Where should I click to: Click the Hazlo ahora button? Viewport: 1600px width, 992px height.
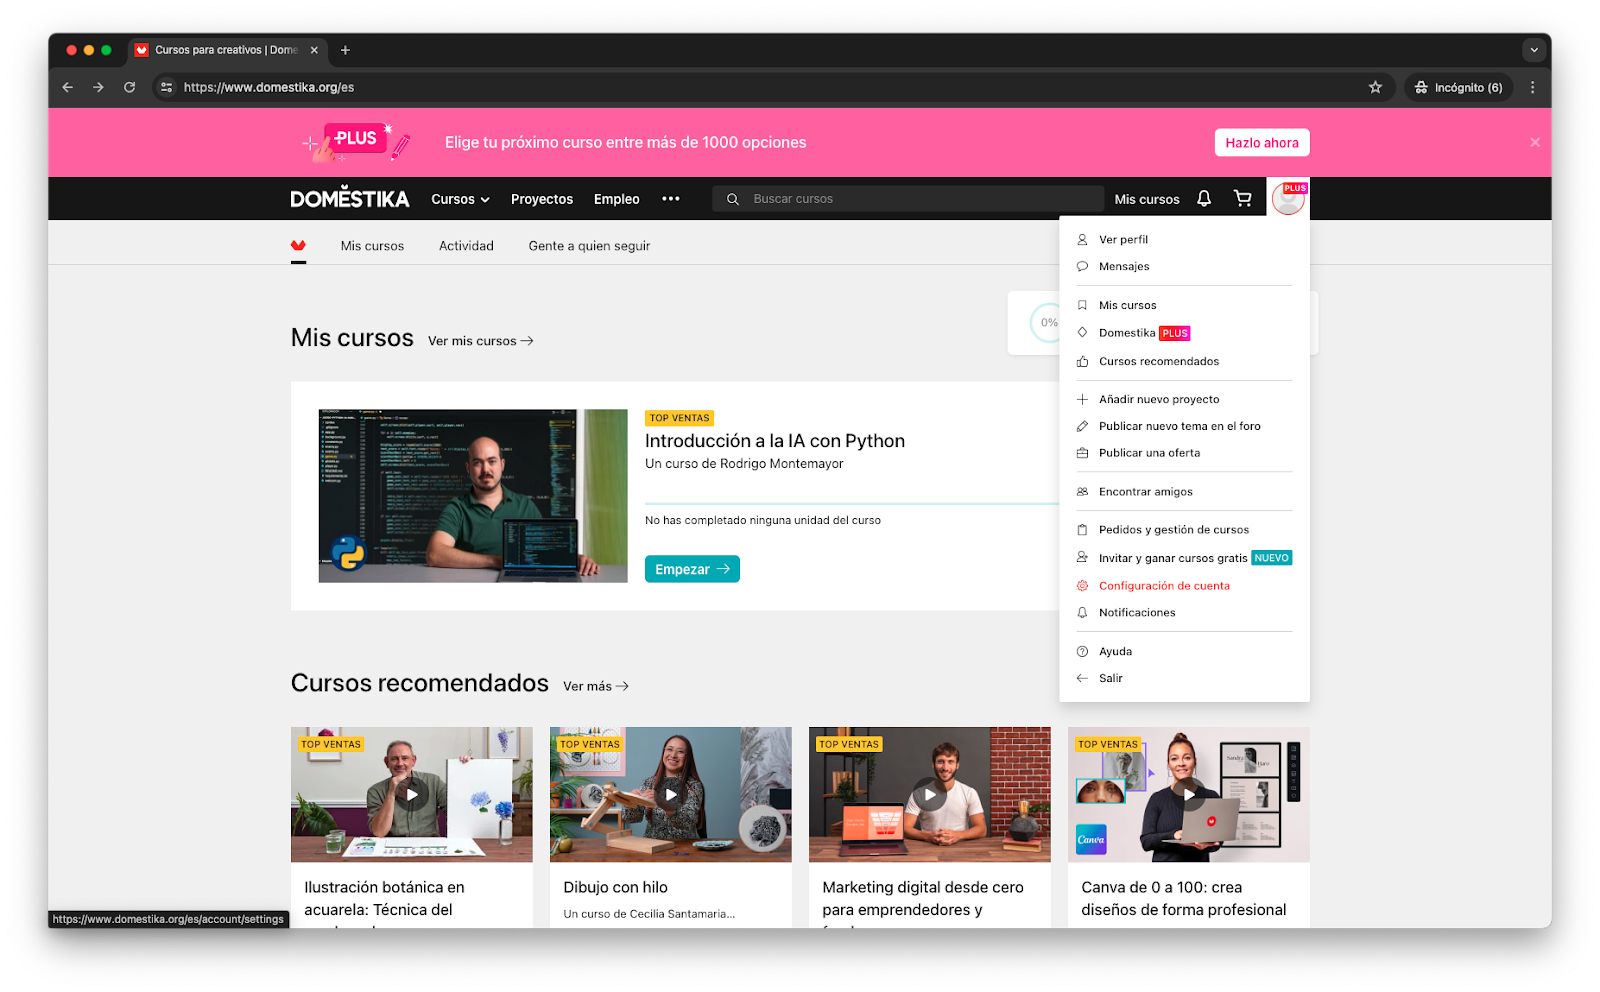(1262, 143)
